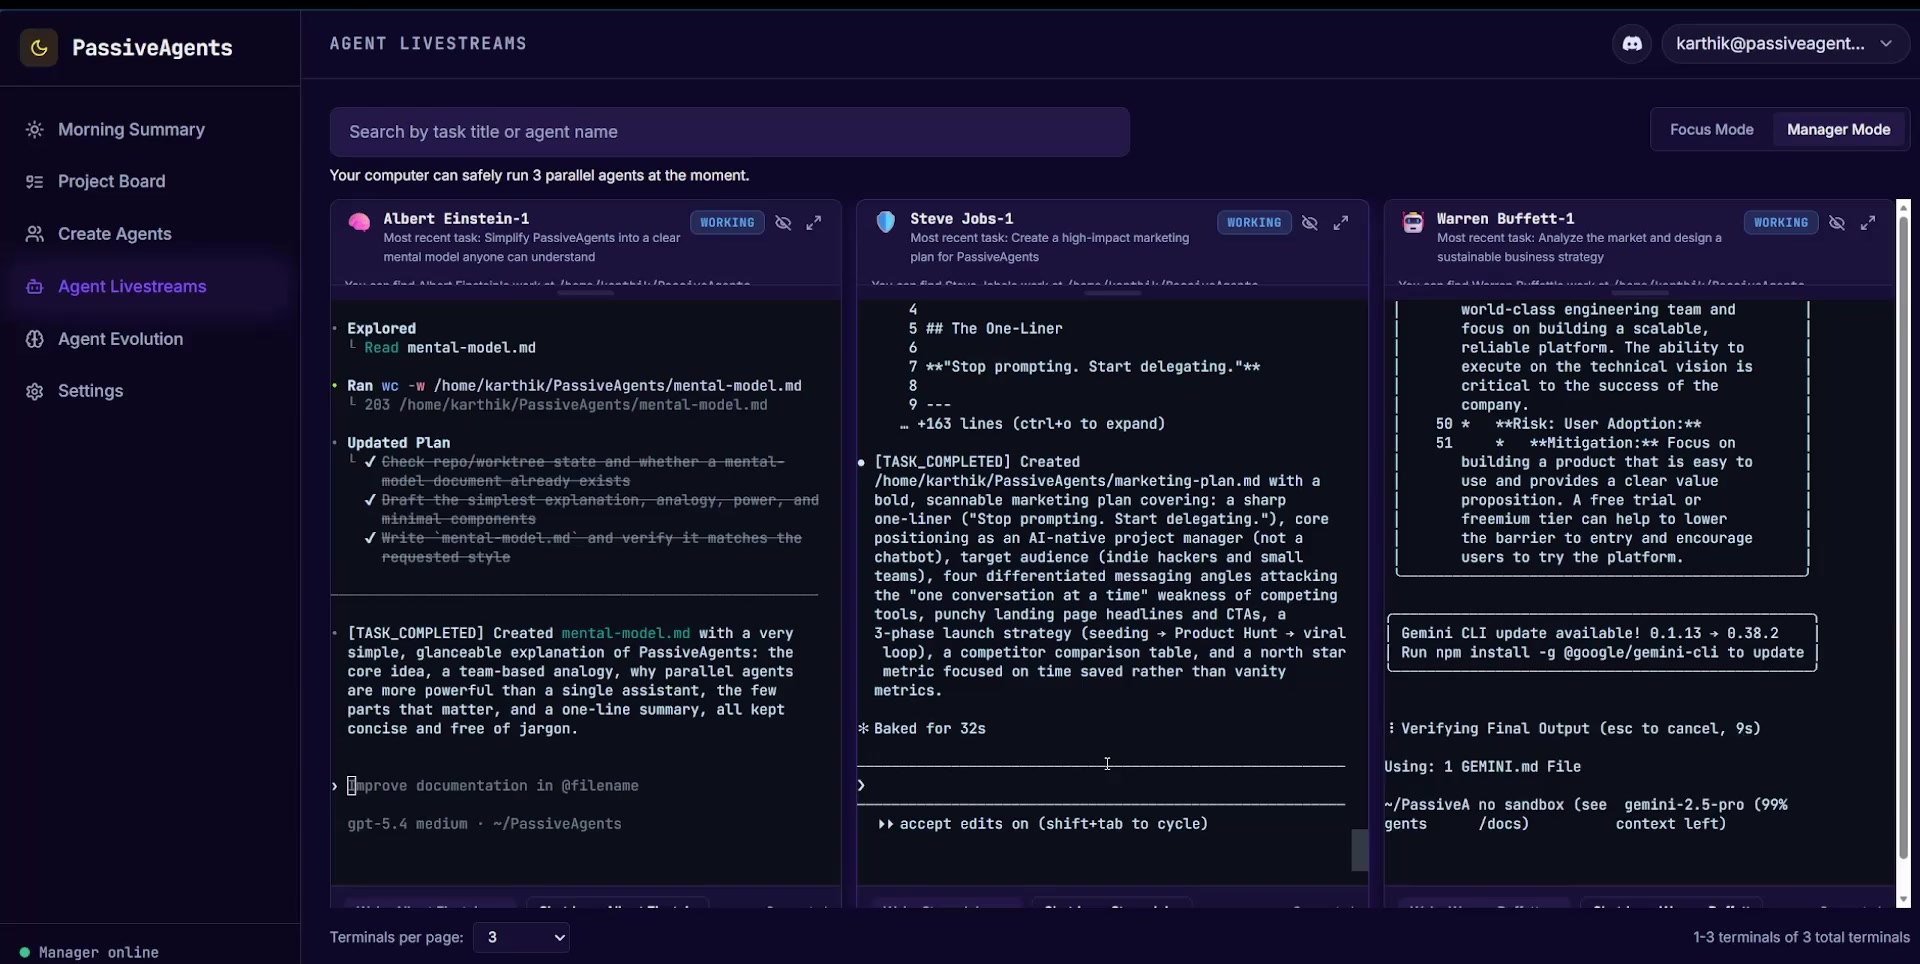Click Albert Einstein-1 brain avatar

[x=359, y=222]
